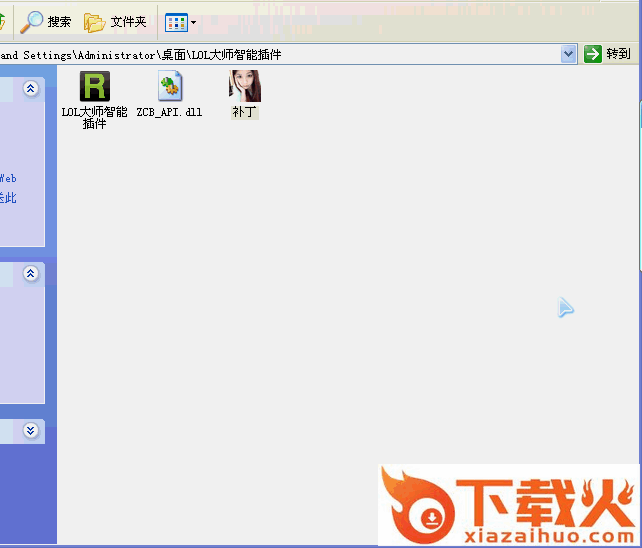
Task: Select the LOL大师智能插件 green R icon
Action: 95,86
